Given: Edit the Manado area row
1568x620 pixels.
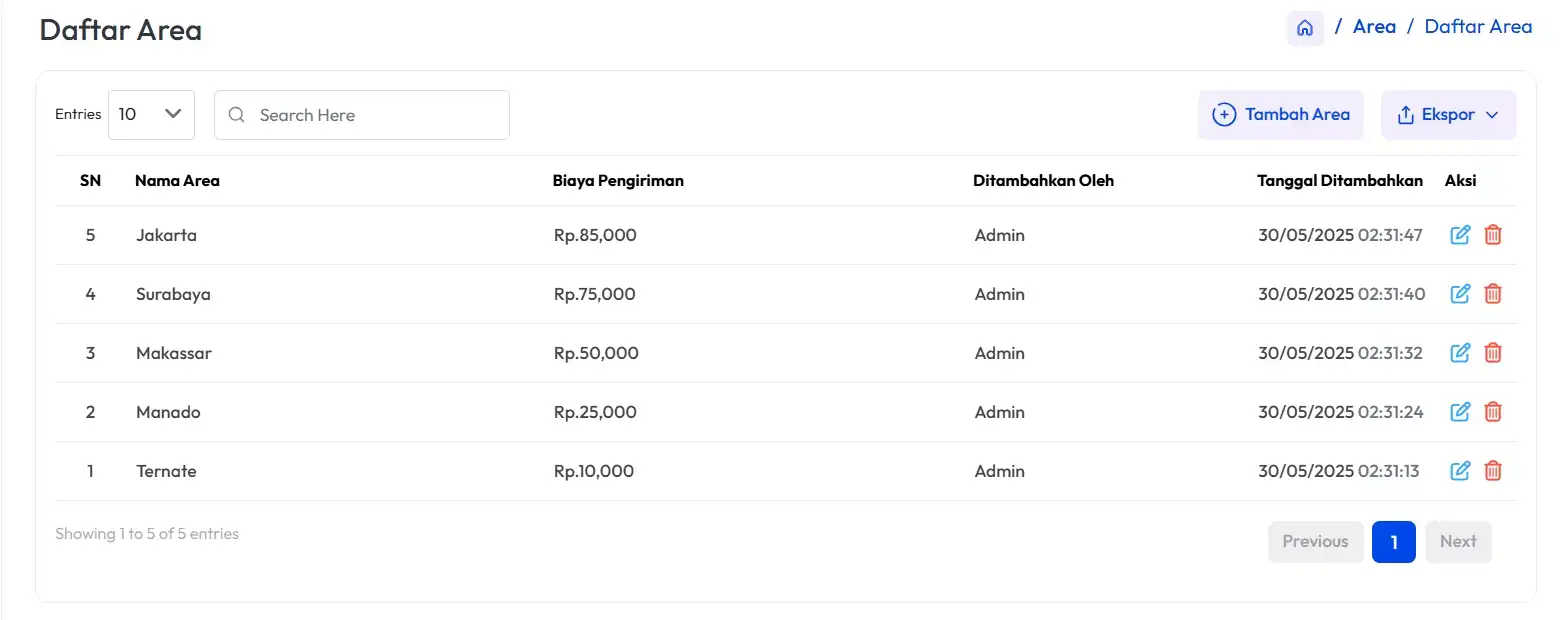Looking at the screenshot, I should tap(1460, 412).
